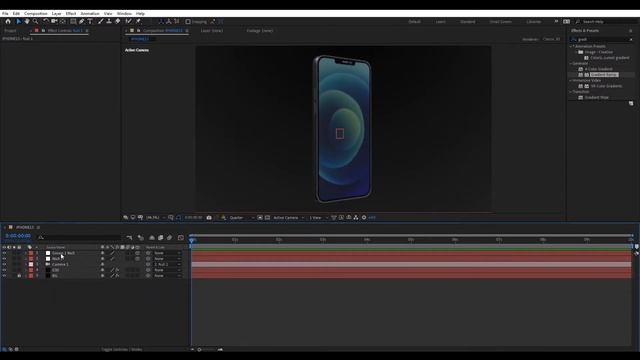Toggle frame blending icon in timeline header
The width and height of the screenshot is (640, 360).
(160, 238)
